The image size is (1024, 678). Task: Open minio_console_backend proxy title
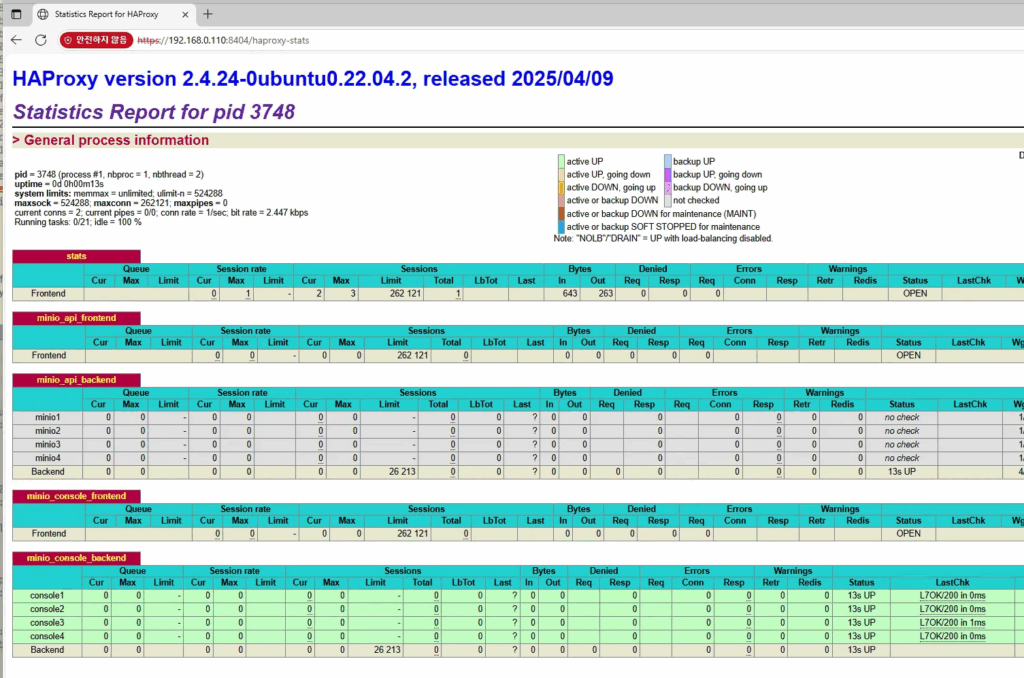(76, 558)
